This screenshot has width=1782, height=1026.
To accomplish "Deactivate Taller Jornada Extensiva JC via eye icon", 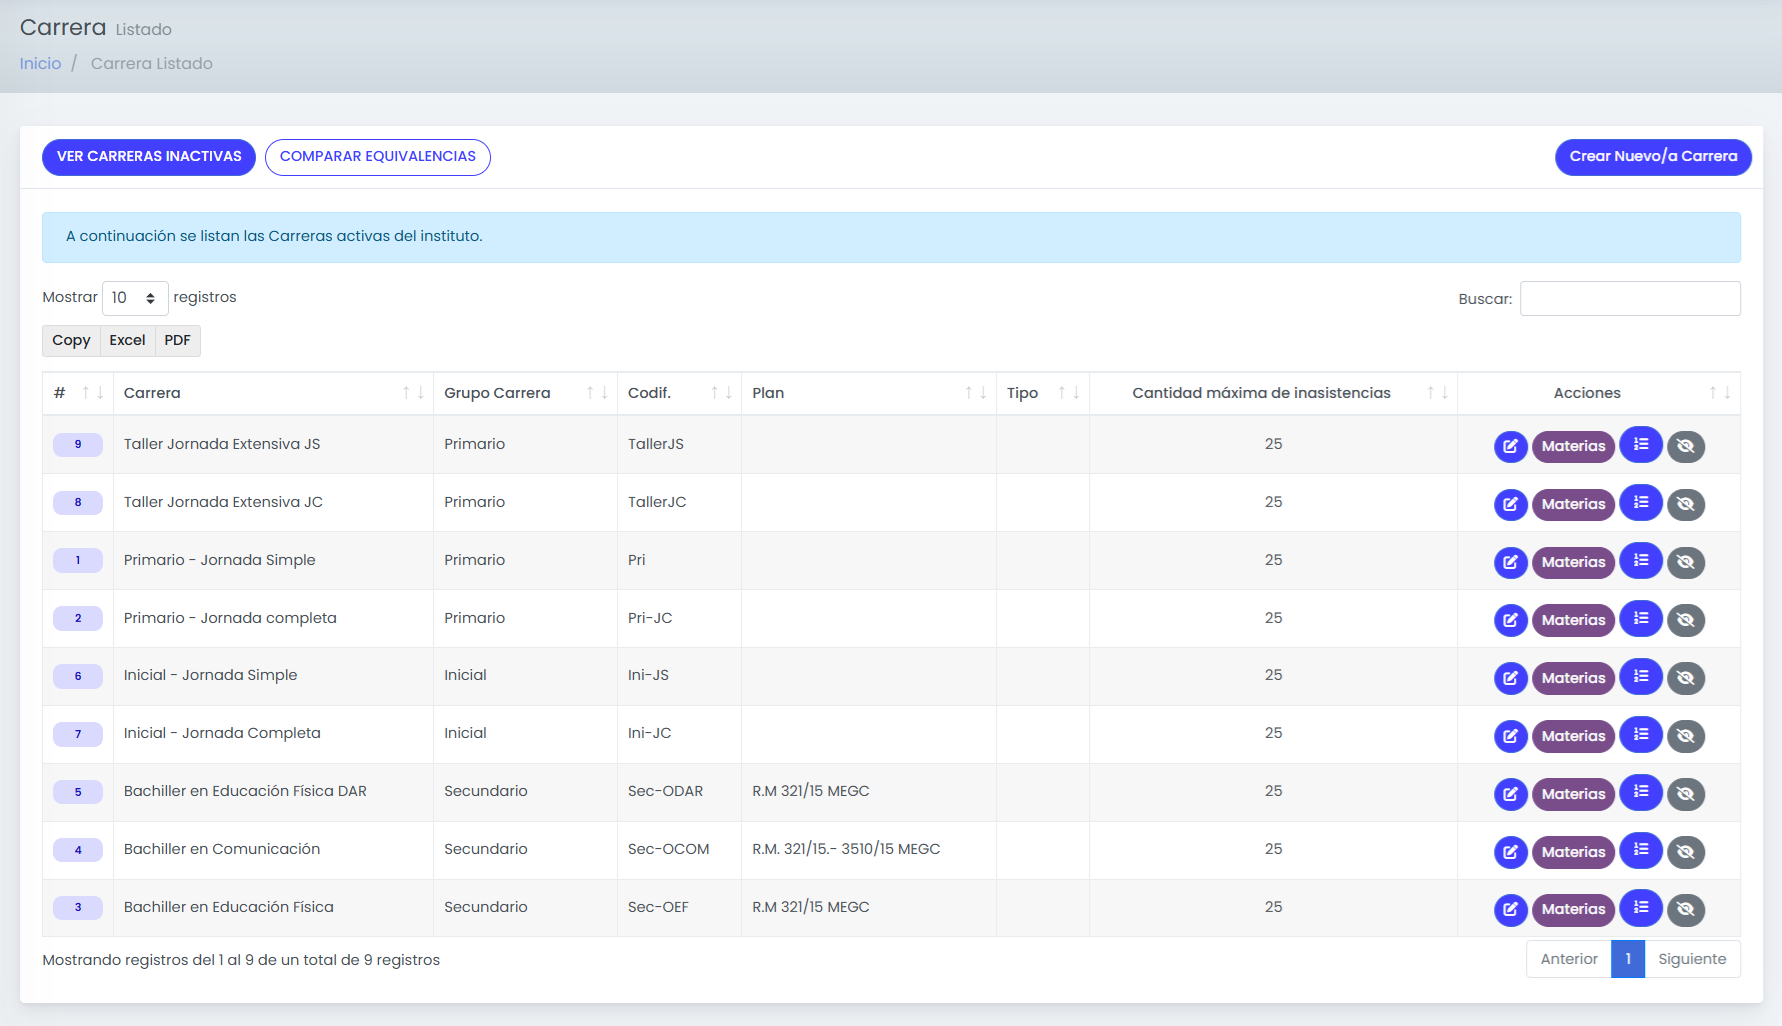I will tap(1686, 504).
